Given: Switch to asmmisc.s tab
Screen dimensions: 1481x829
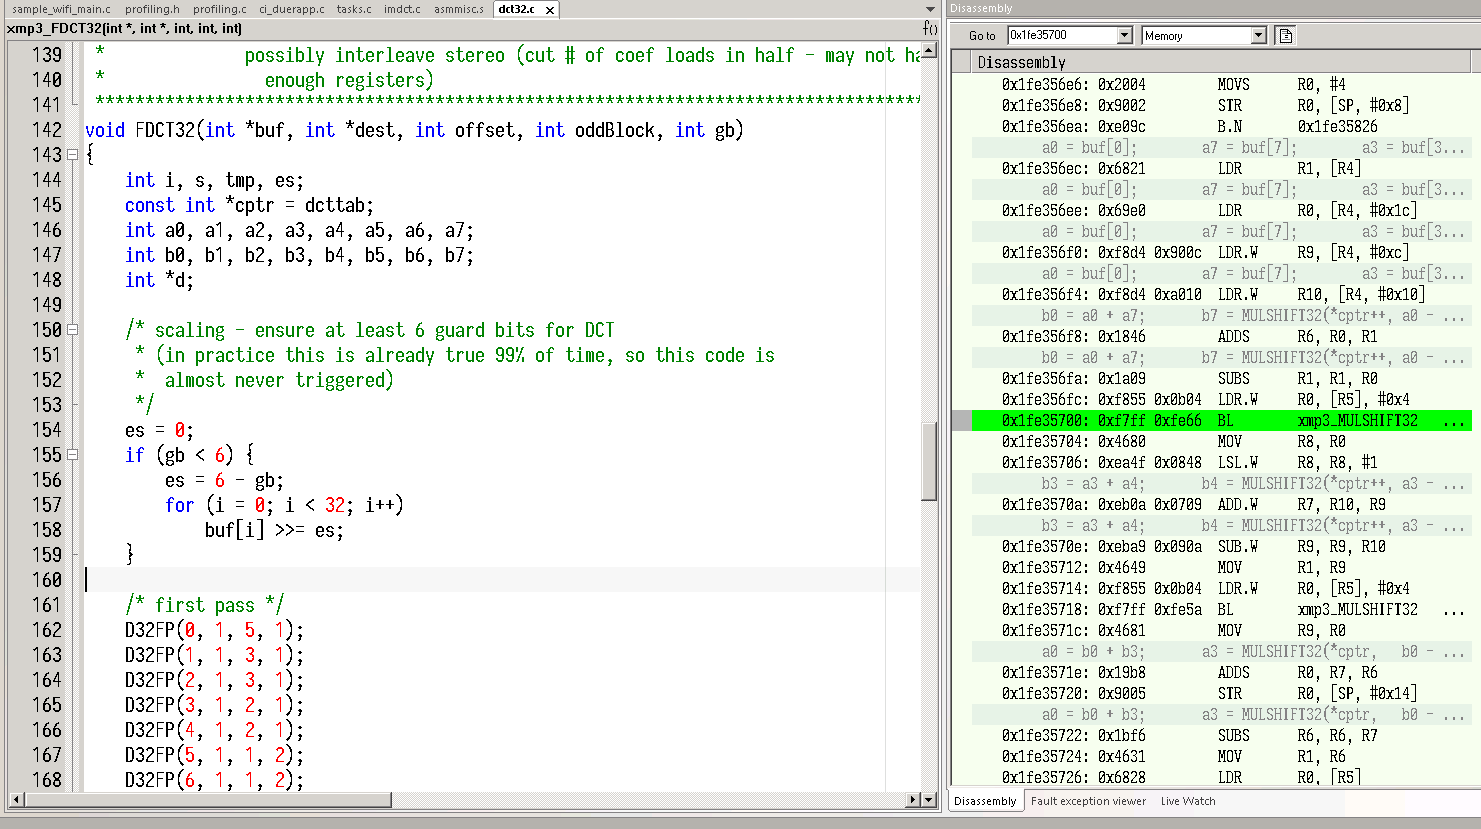Looking at the screenshot, I should pyautogui.click(x=459, y=9).
